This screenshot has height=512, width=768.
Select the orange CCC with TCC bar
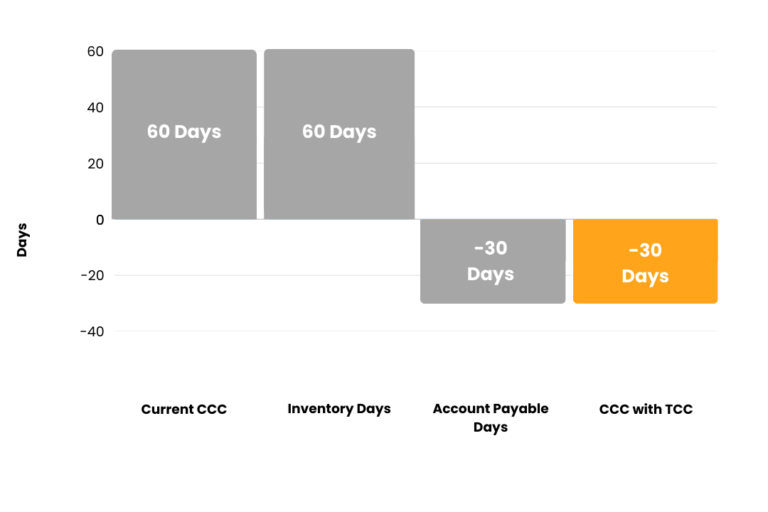[645, 261]
